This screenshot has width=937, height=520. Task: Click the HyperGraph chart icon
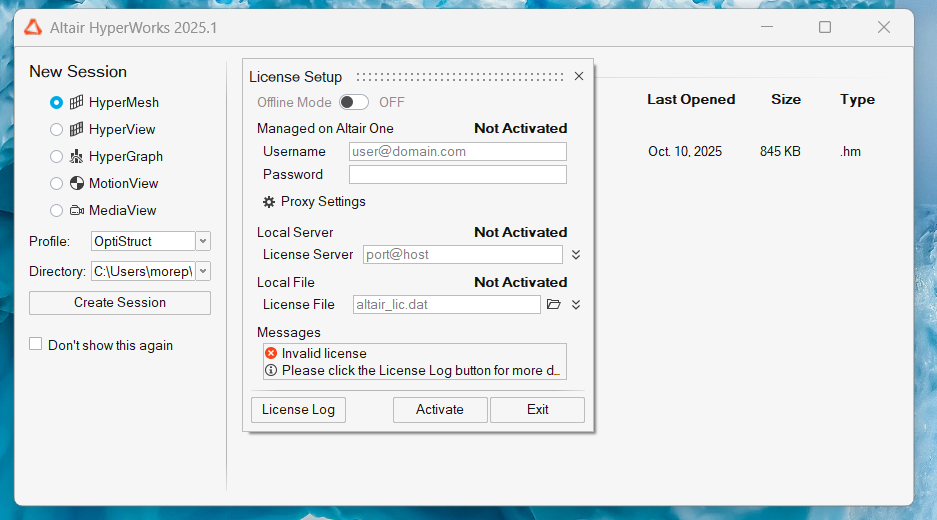[x=76, y=157]
